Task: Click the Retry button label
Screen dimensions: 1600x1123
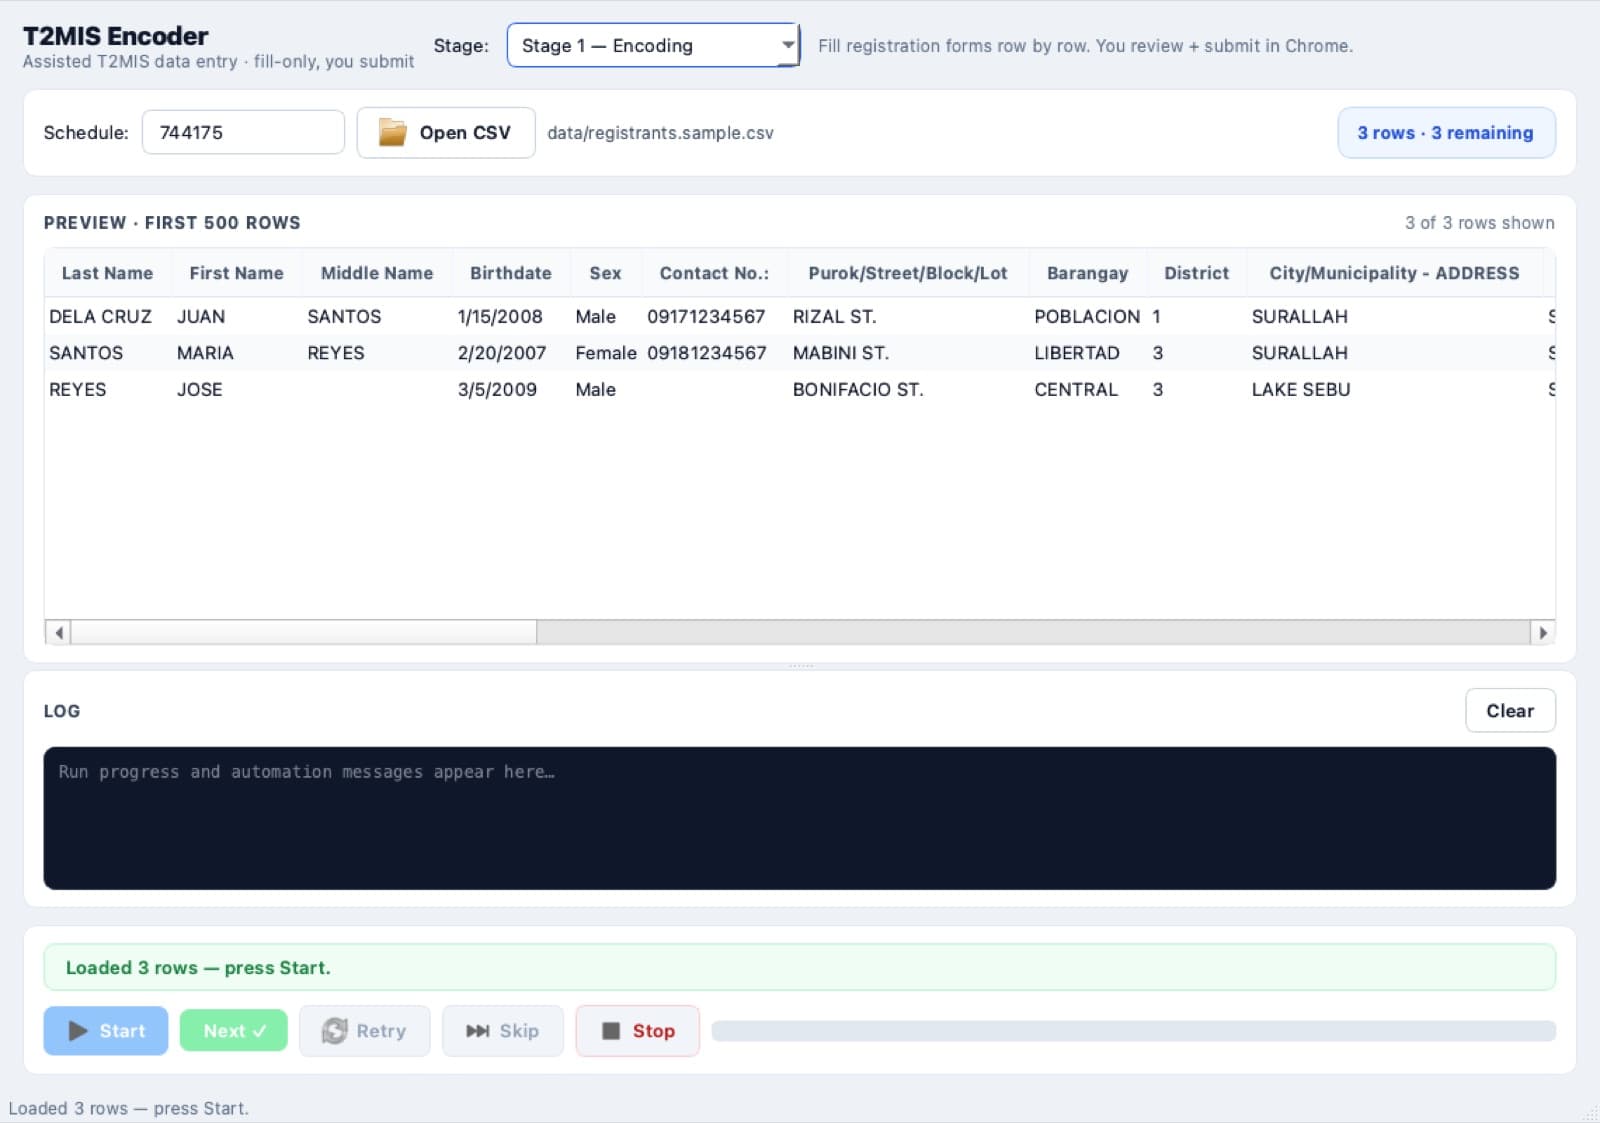Action: [x=381, y=1030]
